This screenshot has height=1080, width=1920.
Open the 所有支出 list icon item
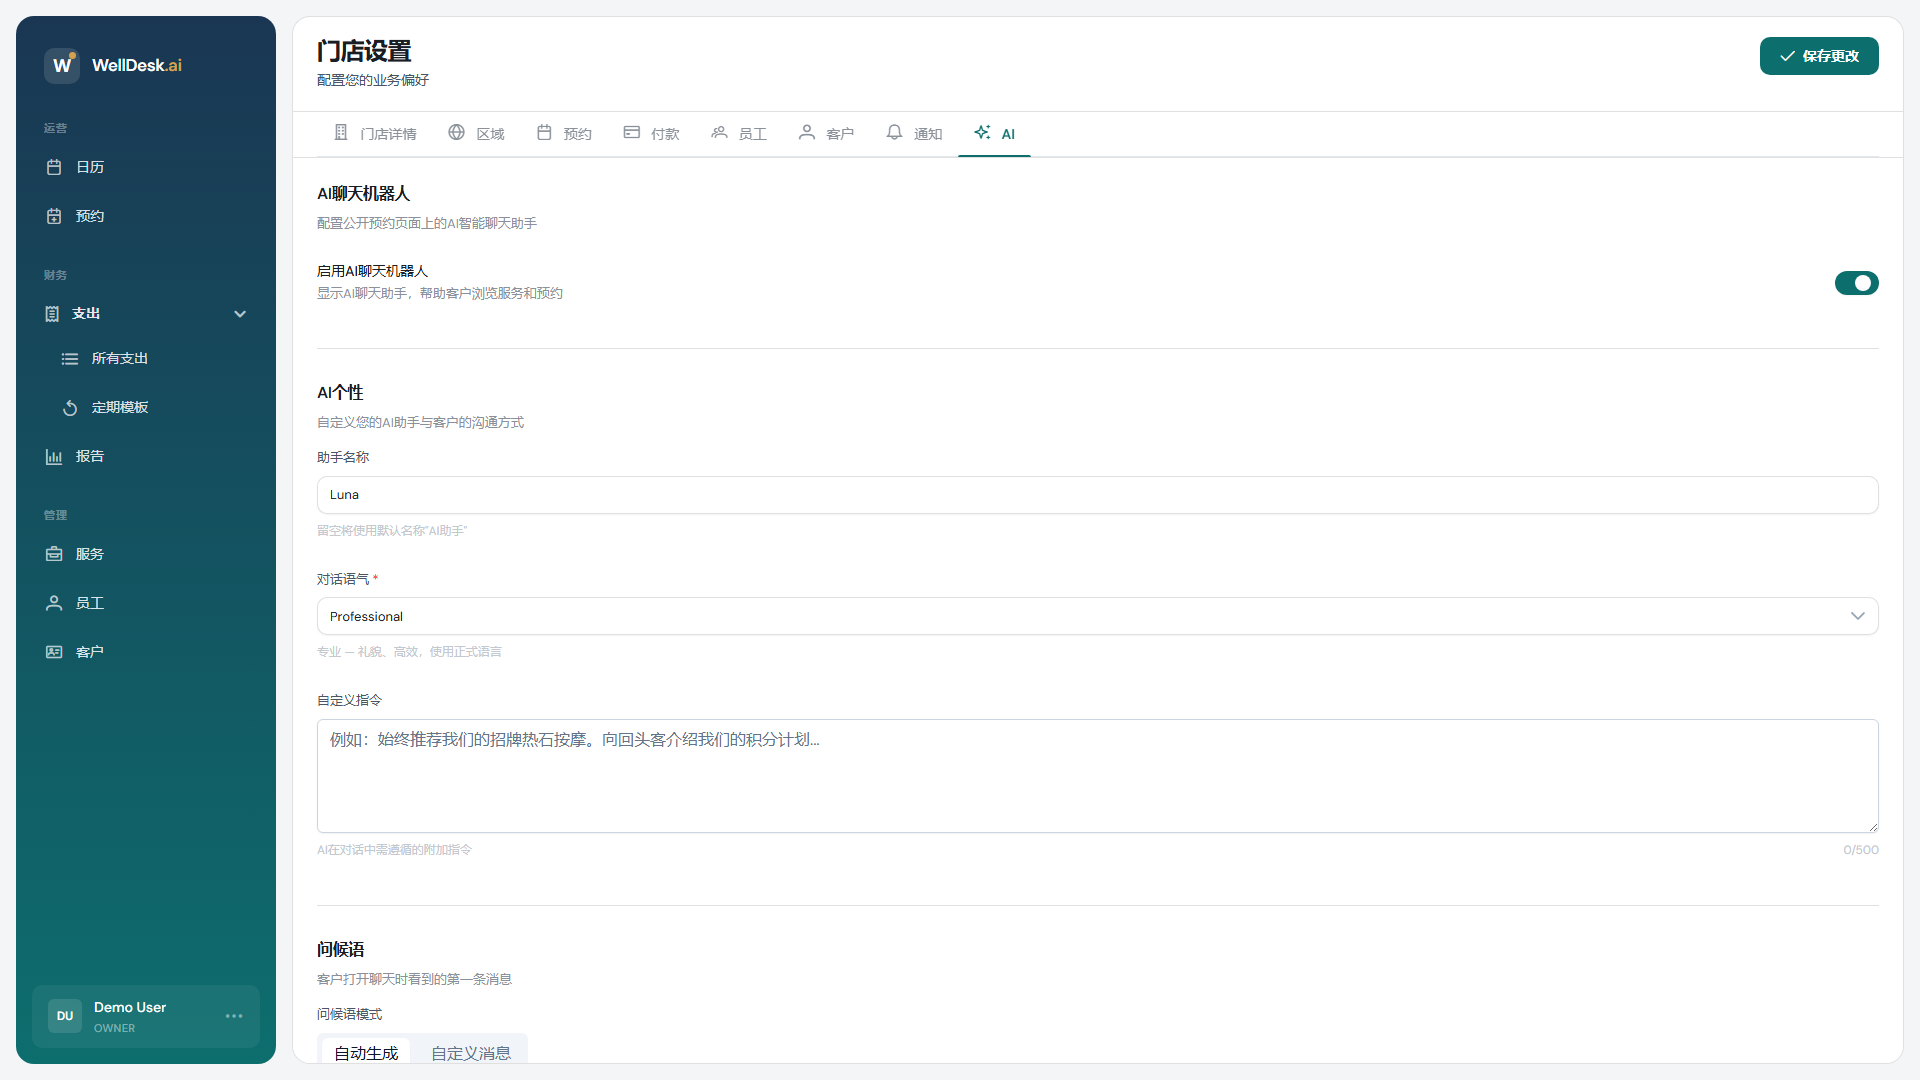(x=70, y=359)
